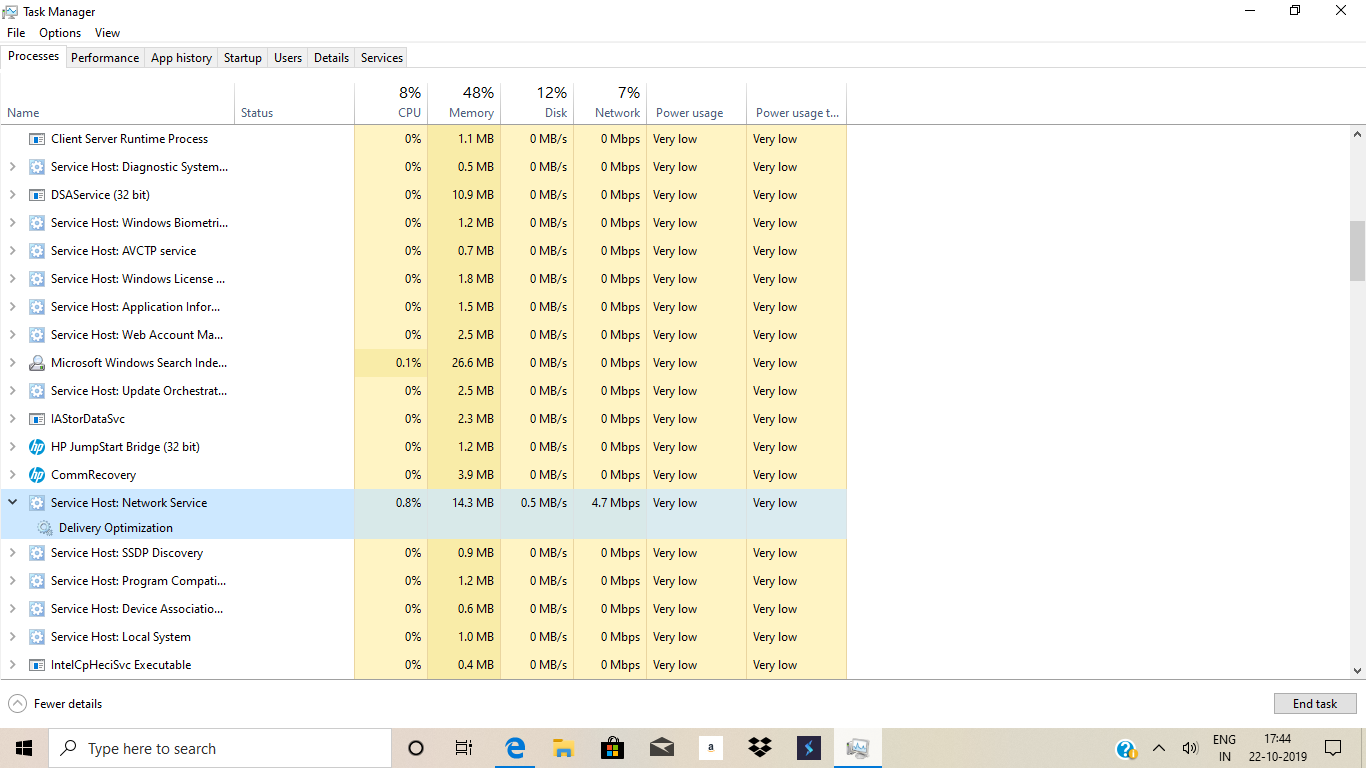Open Task View from the taskbar

(464, 748)
